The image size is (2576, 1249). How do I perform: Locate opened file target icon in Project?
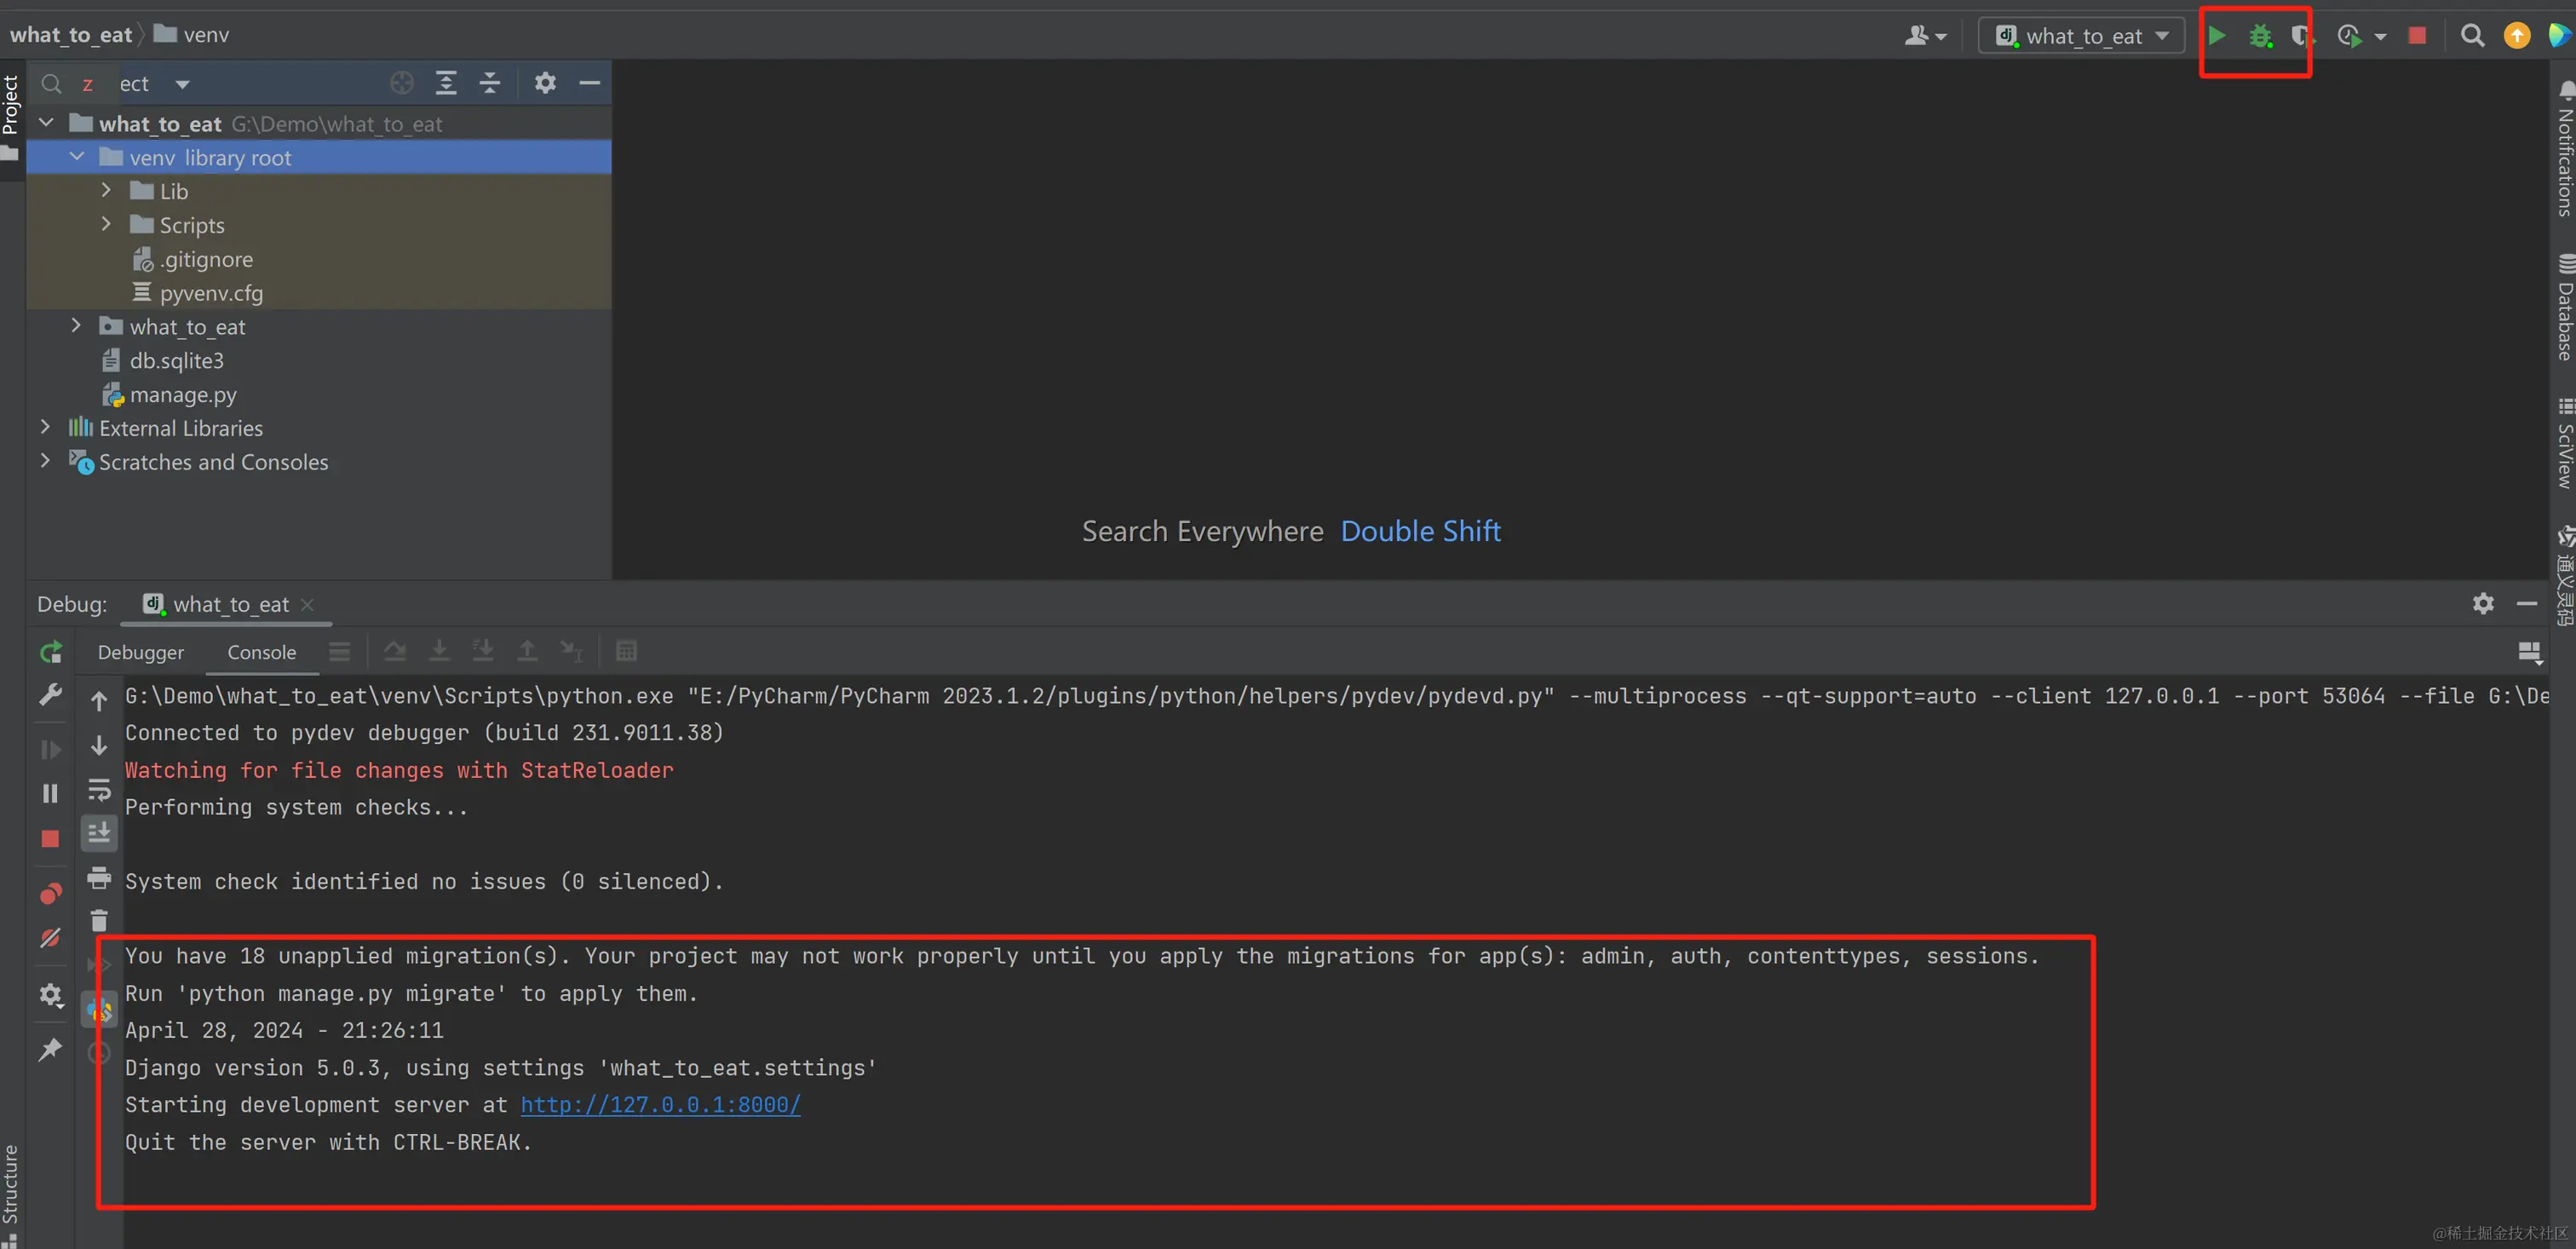click(x=402, y=83)
